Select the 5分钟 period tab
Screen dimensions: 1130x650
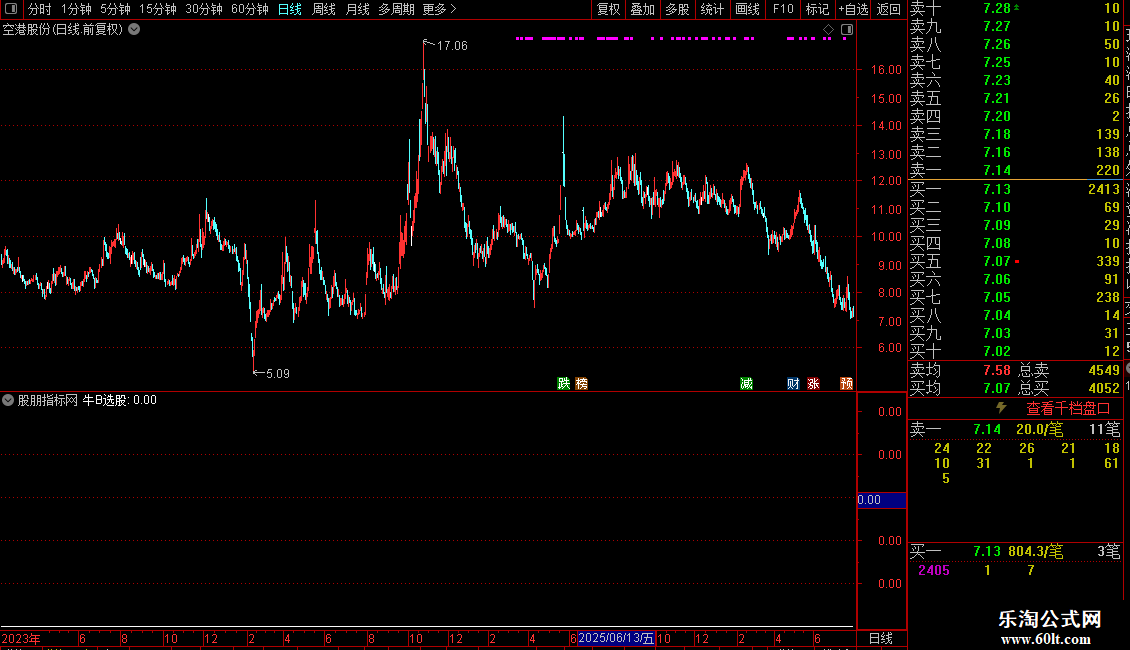(x=115, y=9)
